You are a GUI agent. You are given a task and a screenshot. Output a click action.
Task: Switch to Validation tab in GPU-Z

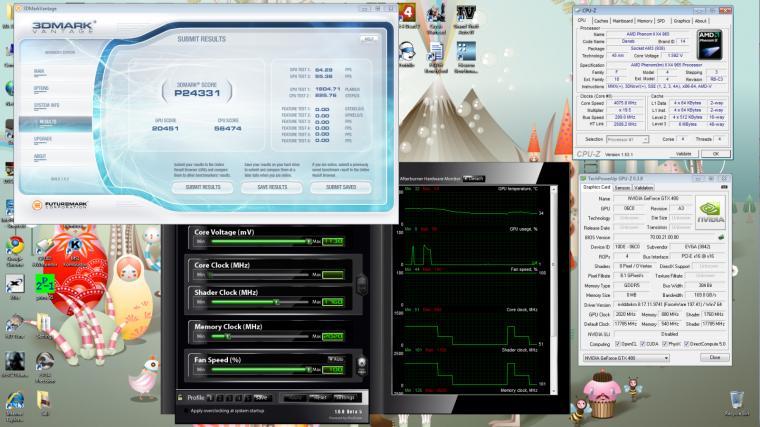pyautogui.click(x=643, y=187)
